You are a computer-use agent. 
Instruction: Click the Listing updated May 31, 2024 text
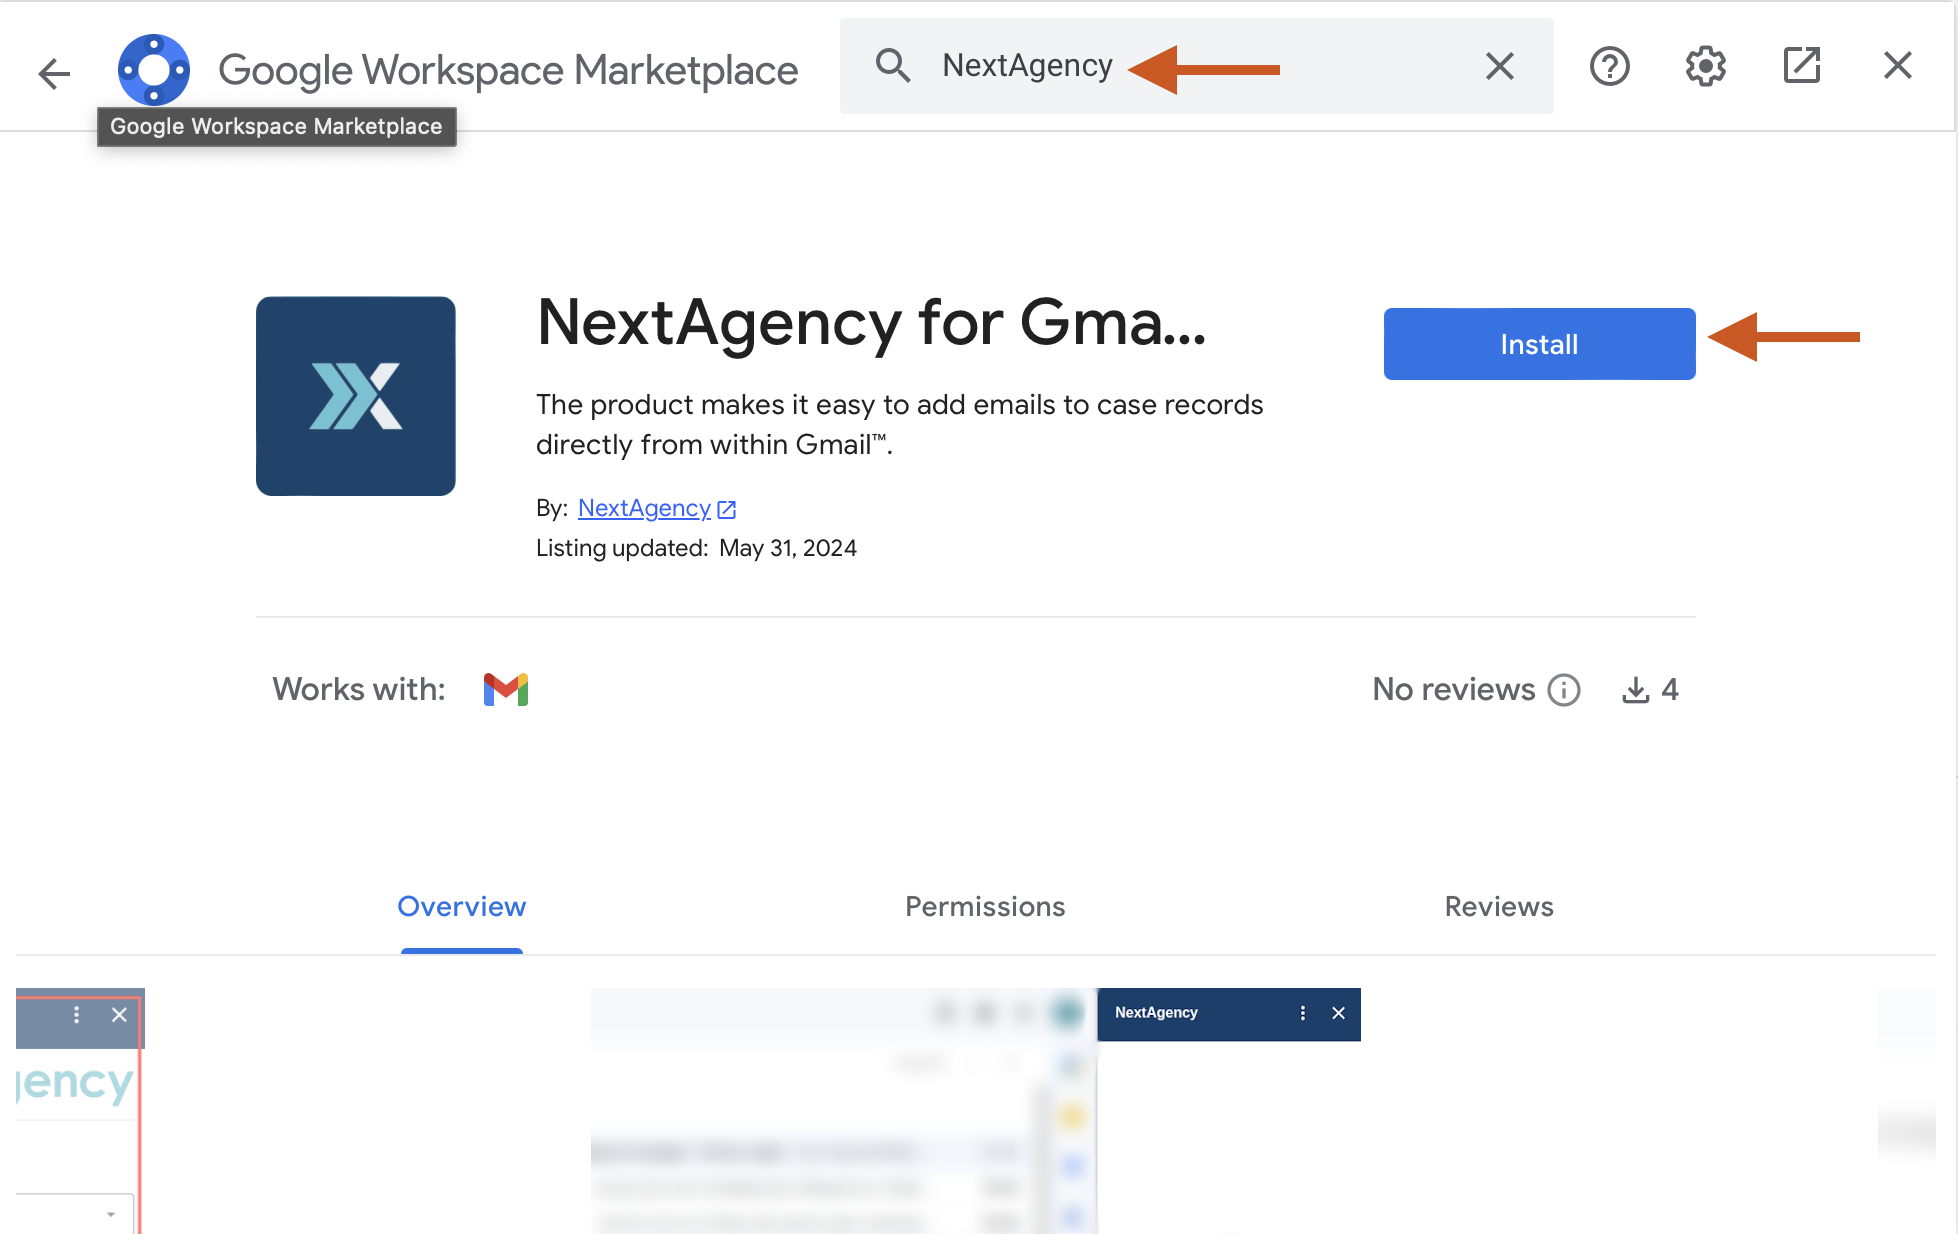696,548
